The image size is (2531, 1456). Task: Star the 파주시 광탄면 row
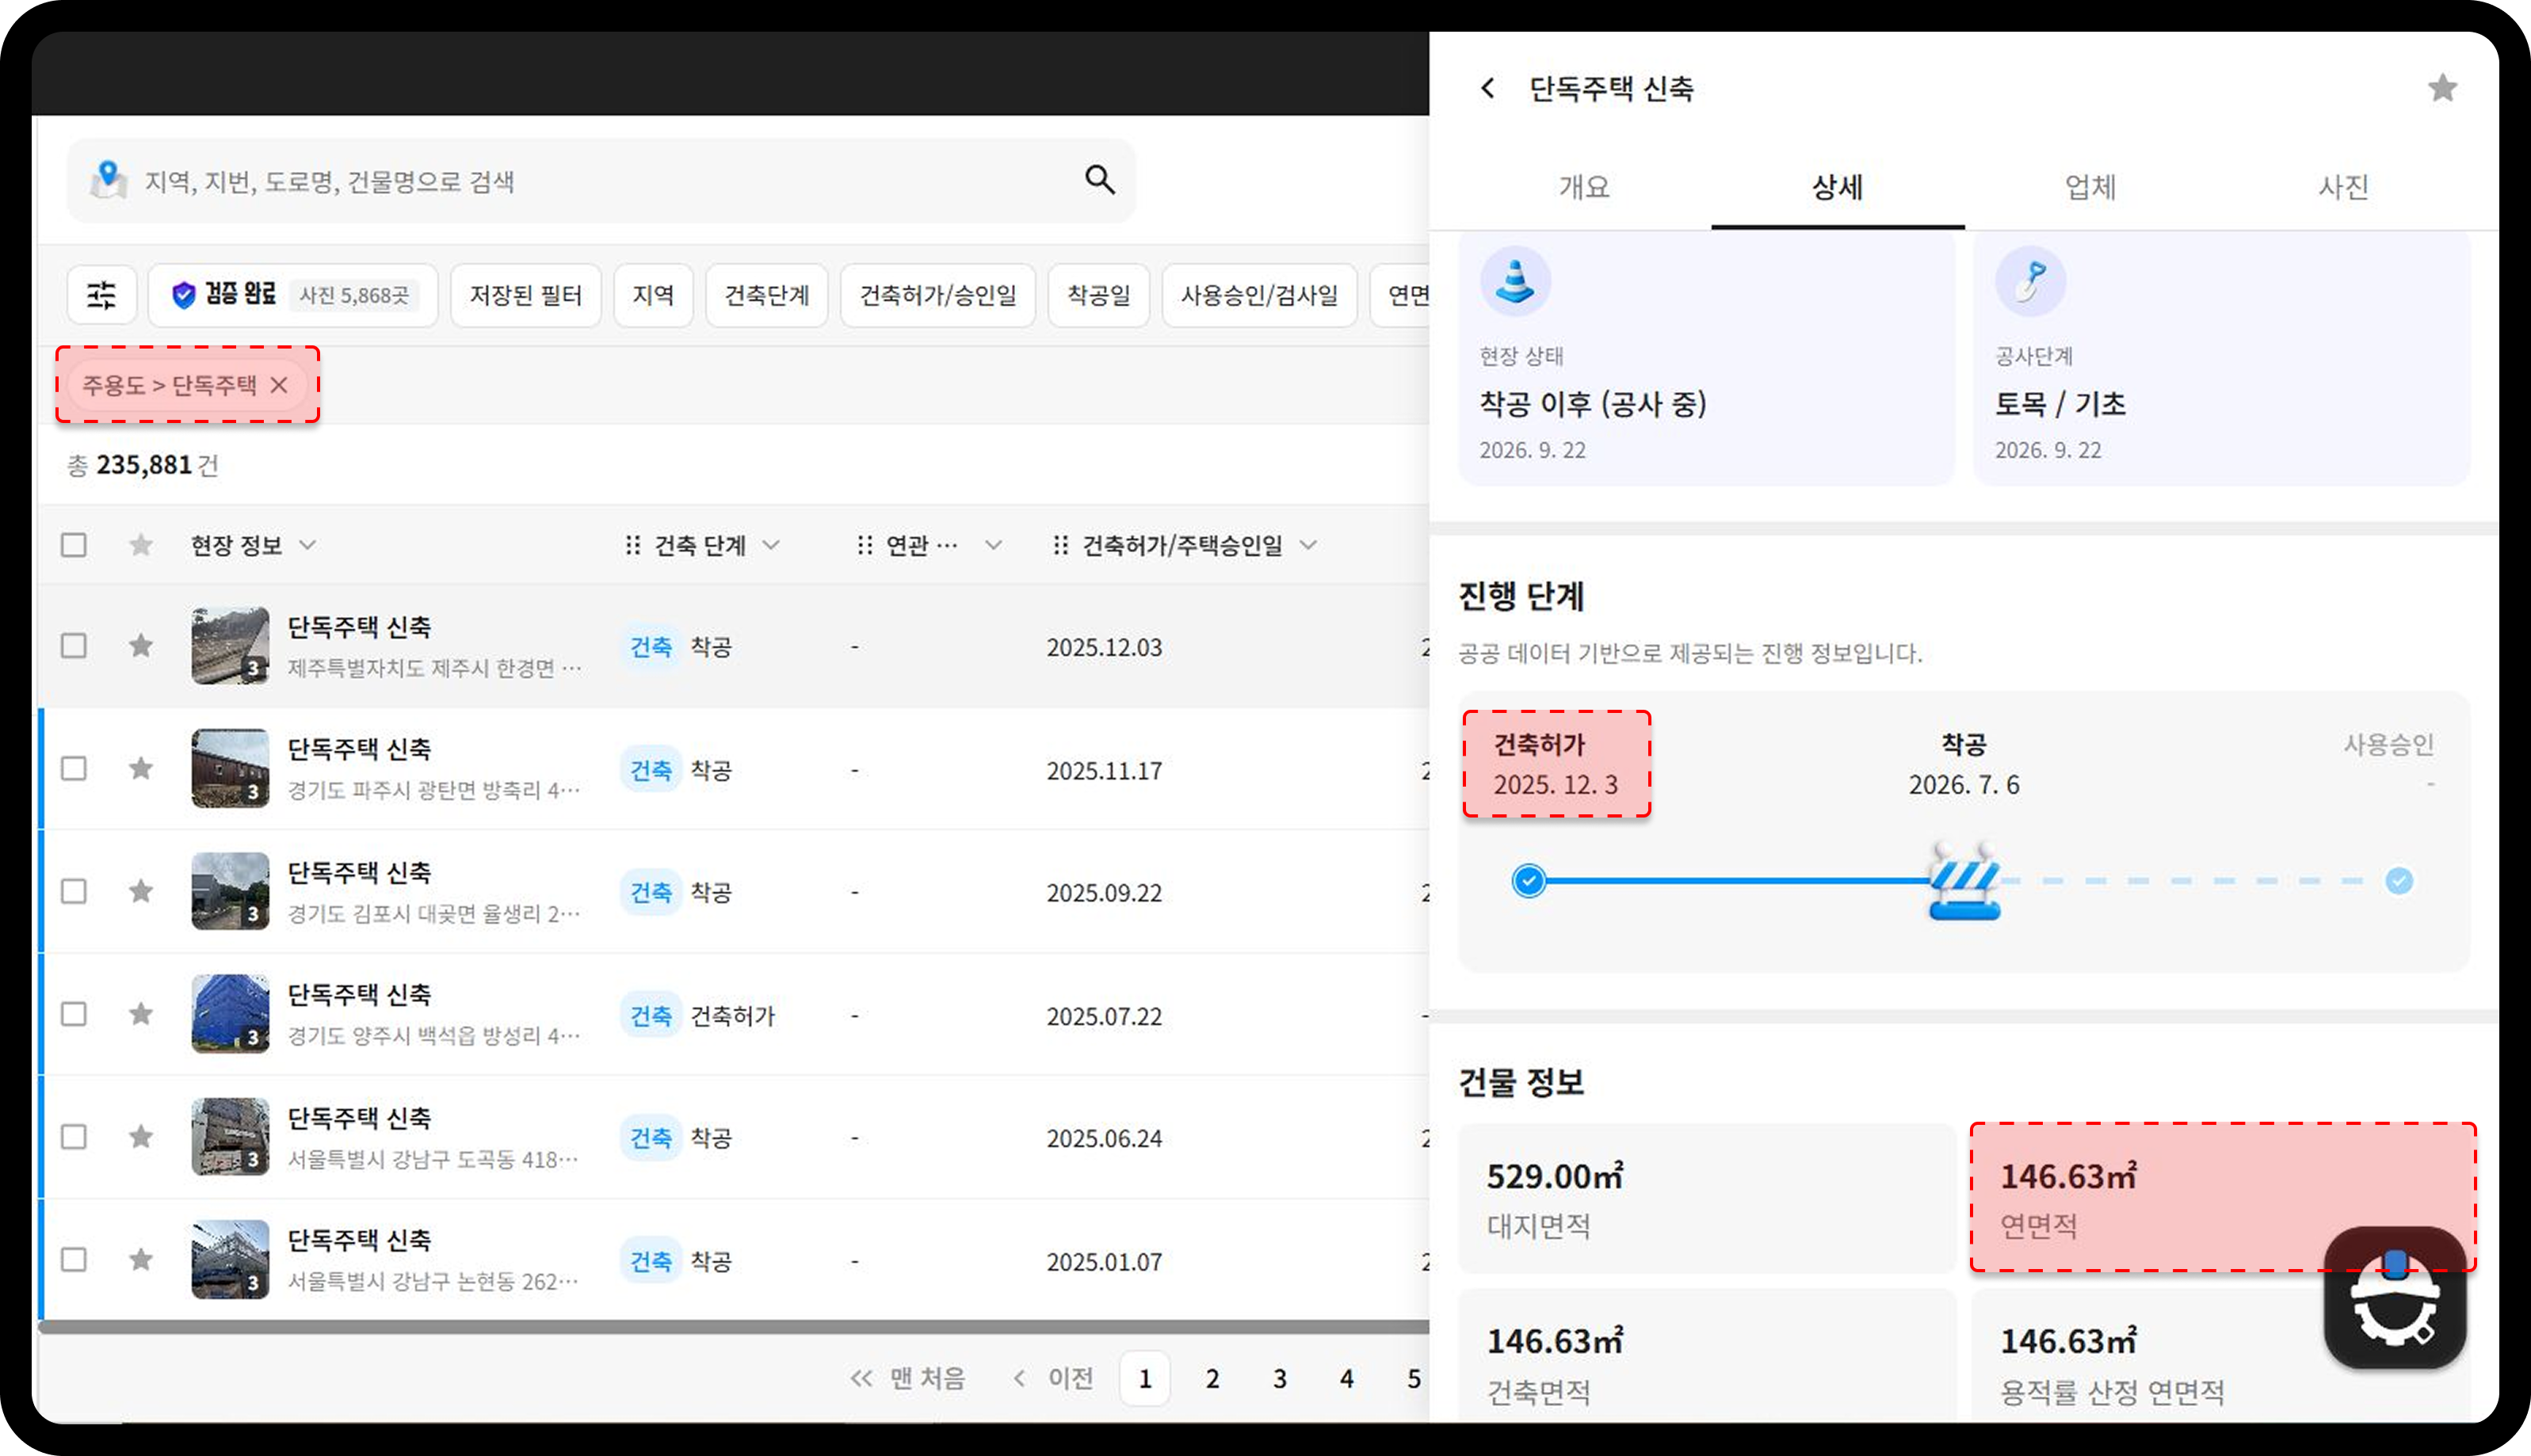coord(141,768)
